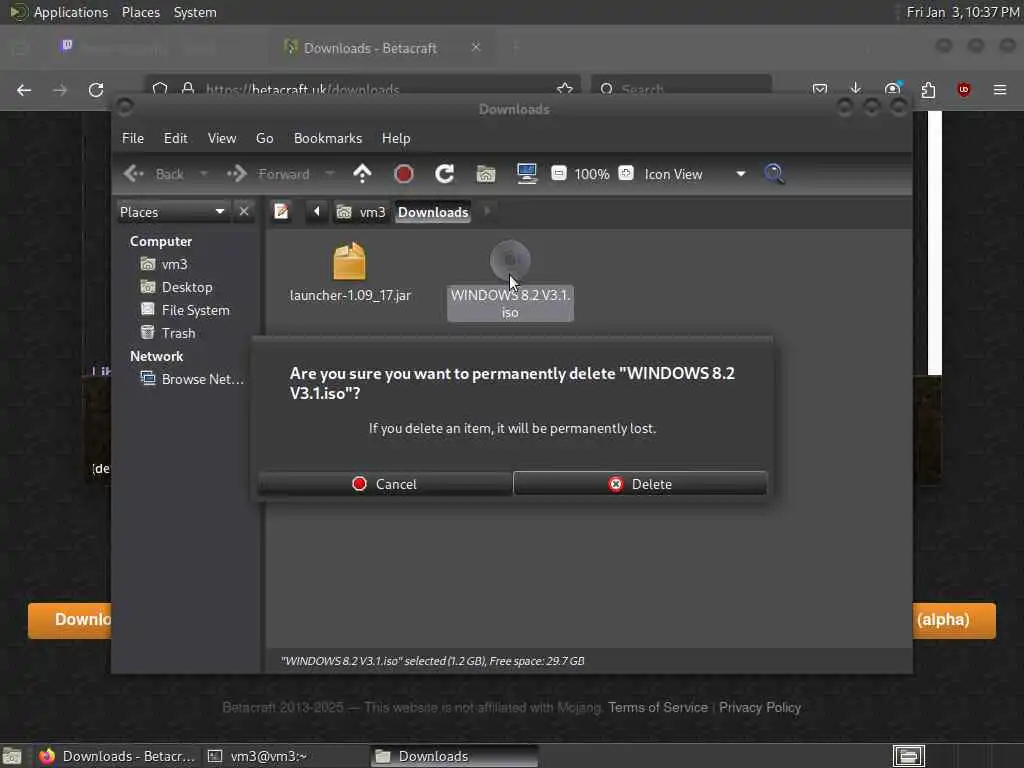Screen dimensions: 1024x768
Task: Click the Firefox back arrow
Action: [24, 89]
